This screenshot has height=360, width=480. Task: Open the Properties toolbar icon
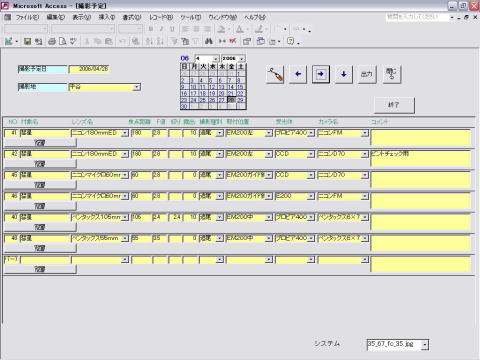(247, 41)
